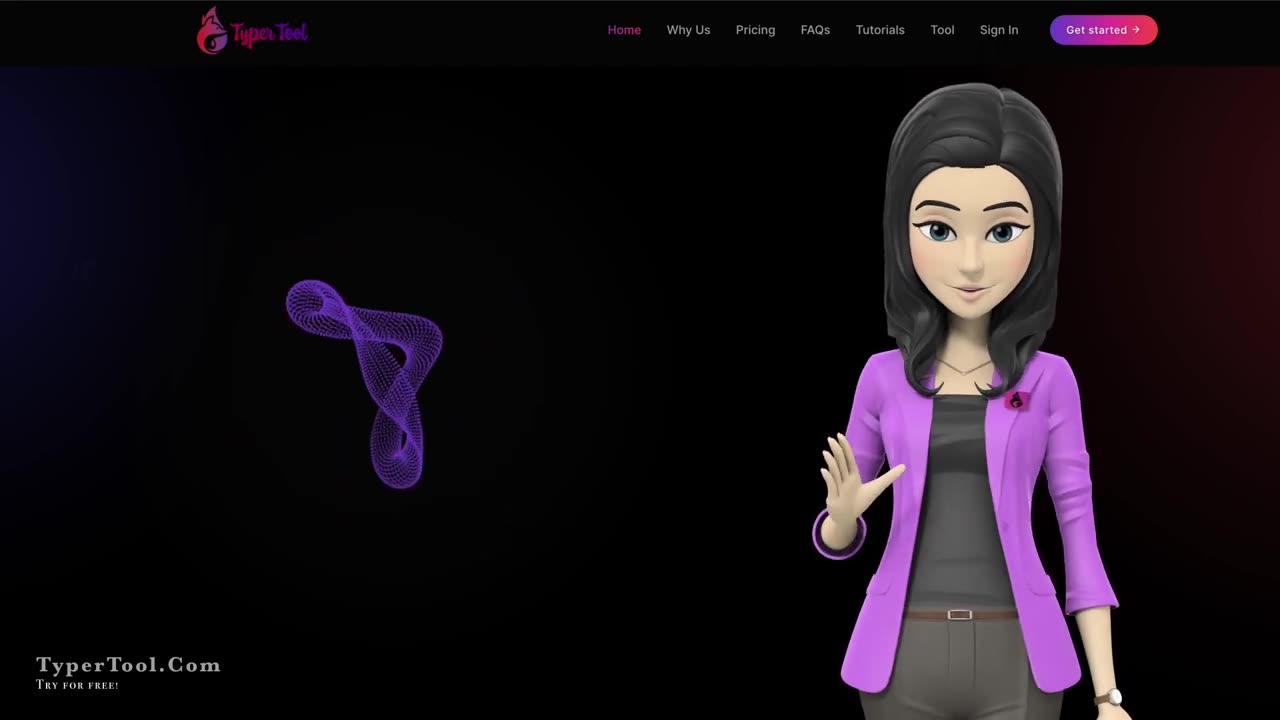Open the Tool menu item
Image resolution: width=1280 pixels, height=720 pixels.
[942, 30]
